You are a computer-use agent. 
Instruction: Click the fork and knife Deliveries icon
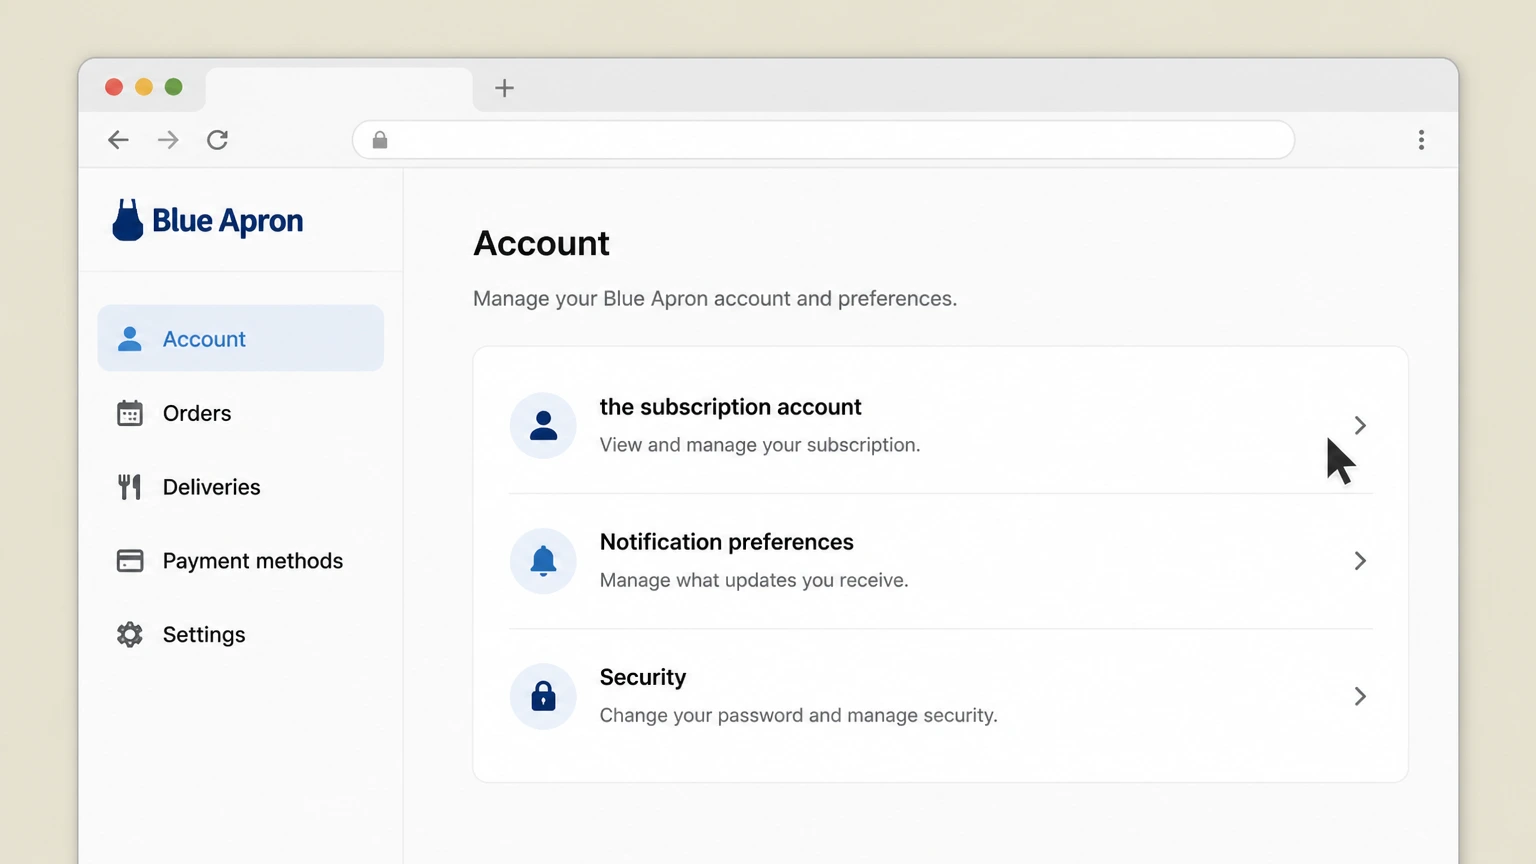pos(130,487)
